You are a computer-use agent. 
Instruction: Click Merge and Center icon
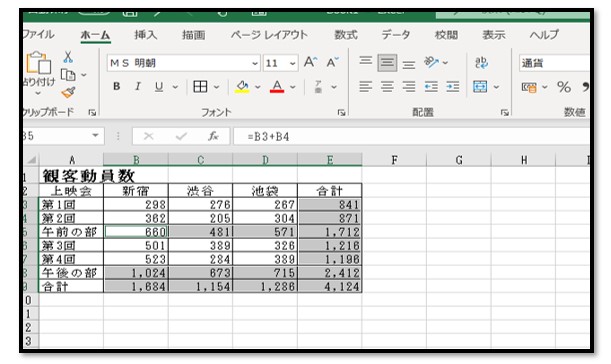[x=480, y=87]
